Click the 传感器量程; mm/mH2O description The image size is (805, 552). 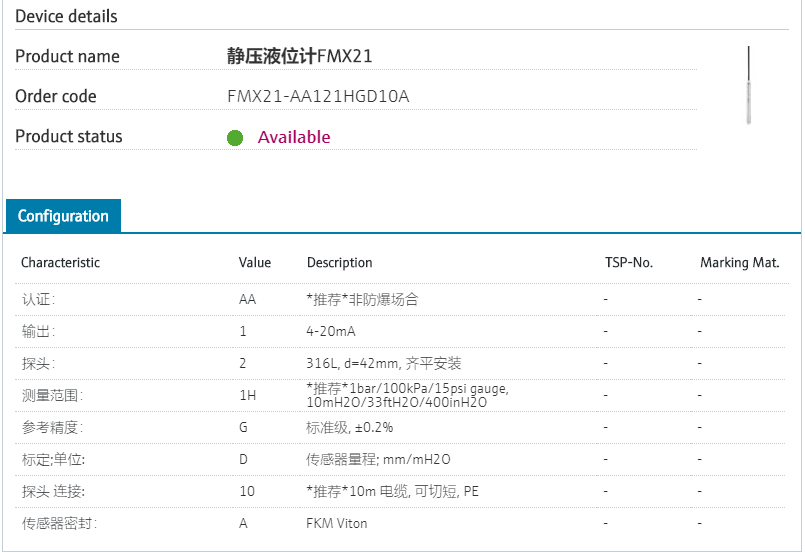click(378, 459)
